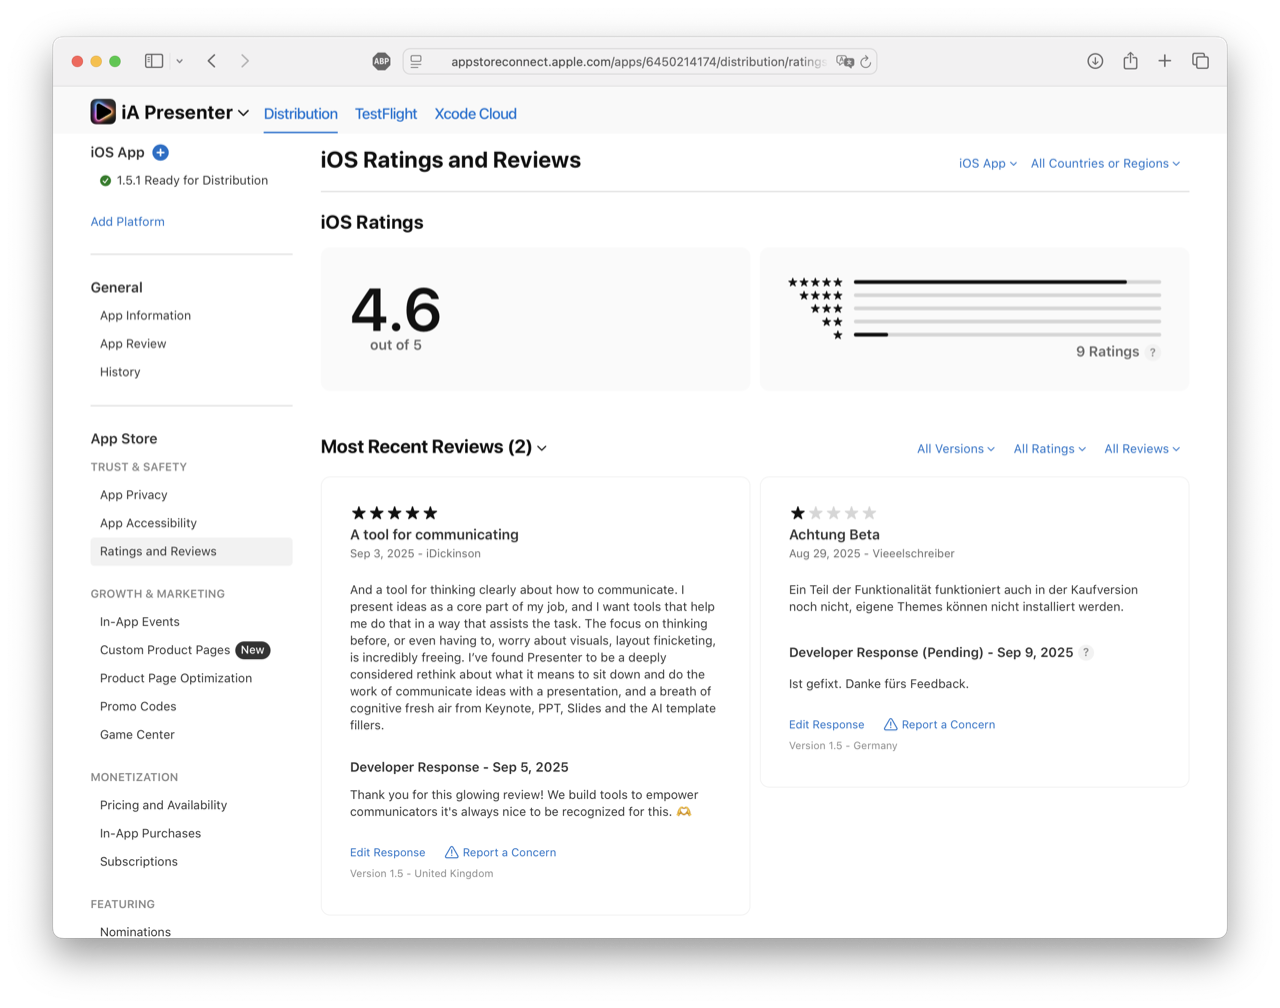Screen dimensions: 1280x1008
Task: Click review title 'Achtung Beta'
Action: [834, 535]
